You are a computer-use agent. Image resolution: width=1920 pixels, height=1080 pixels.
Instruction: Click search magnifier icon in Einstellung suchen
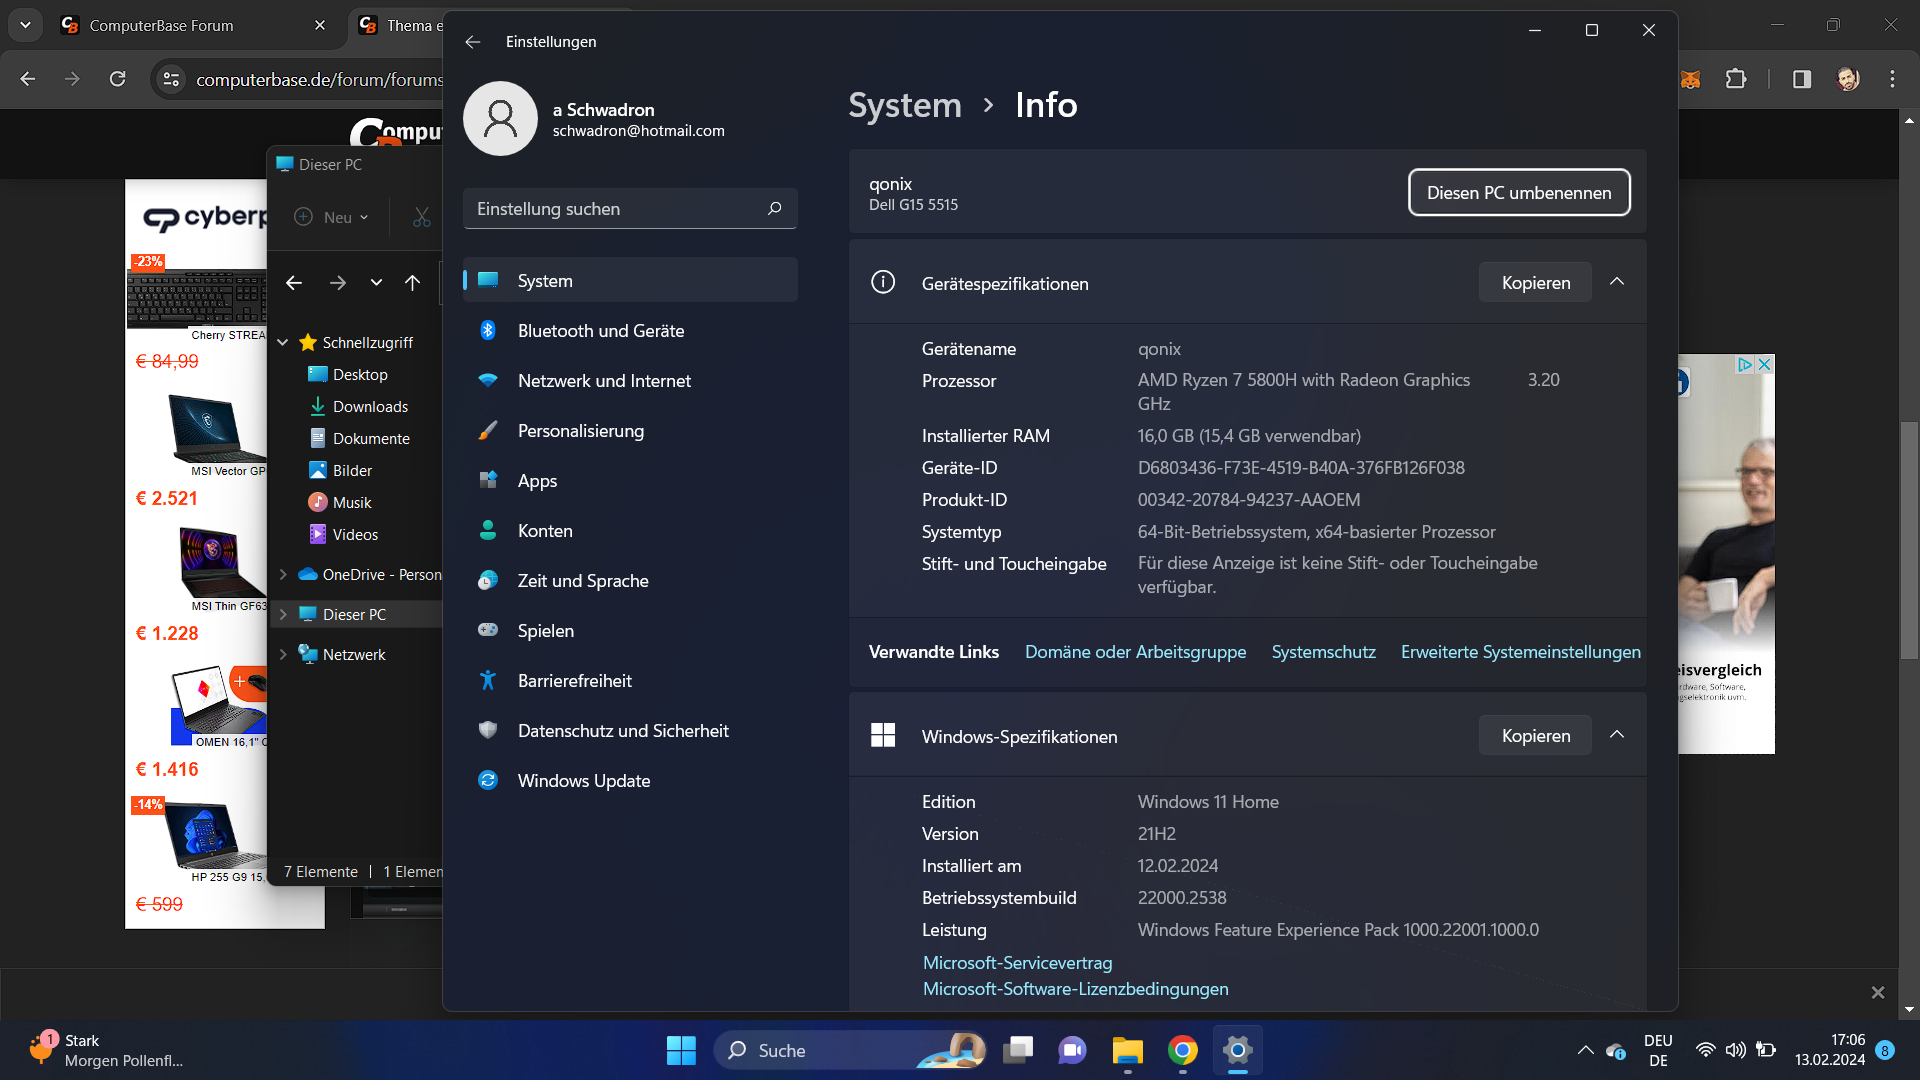click(774, 209)
